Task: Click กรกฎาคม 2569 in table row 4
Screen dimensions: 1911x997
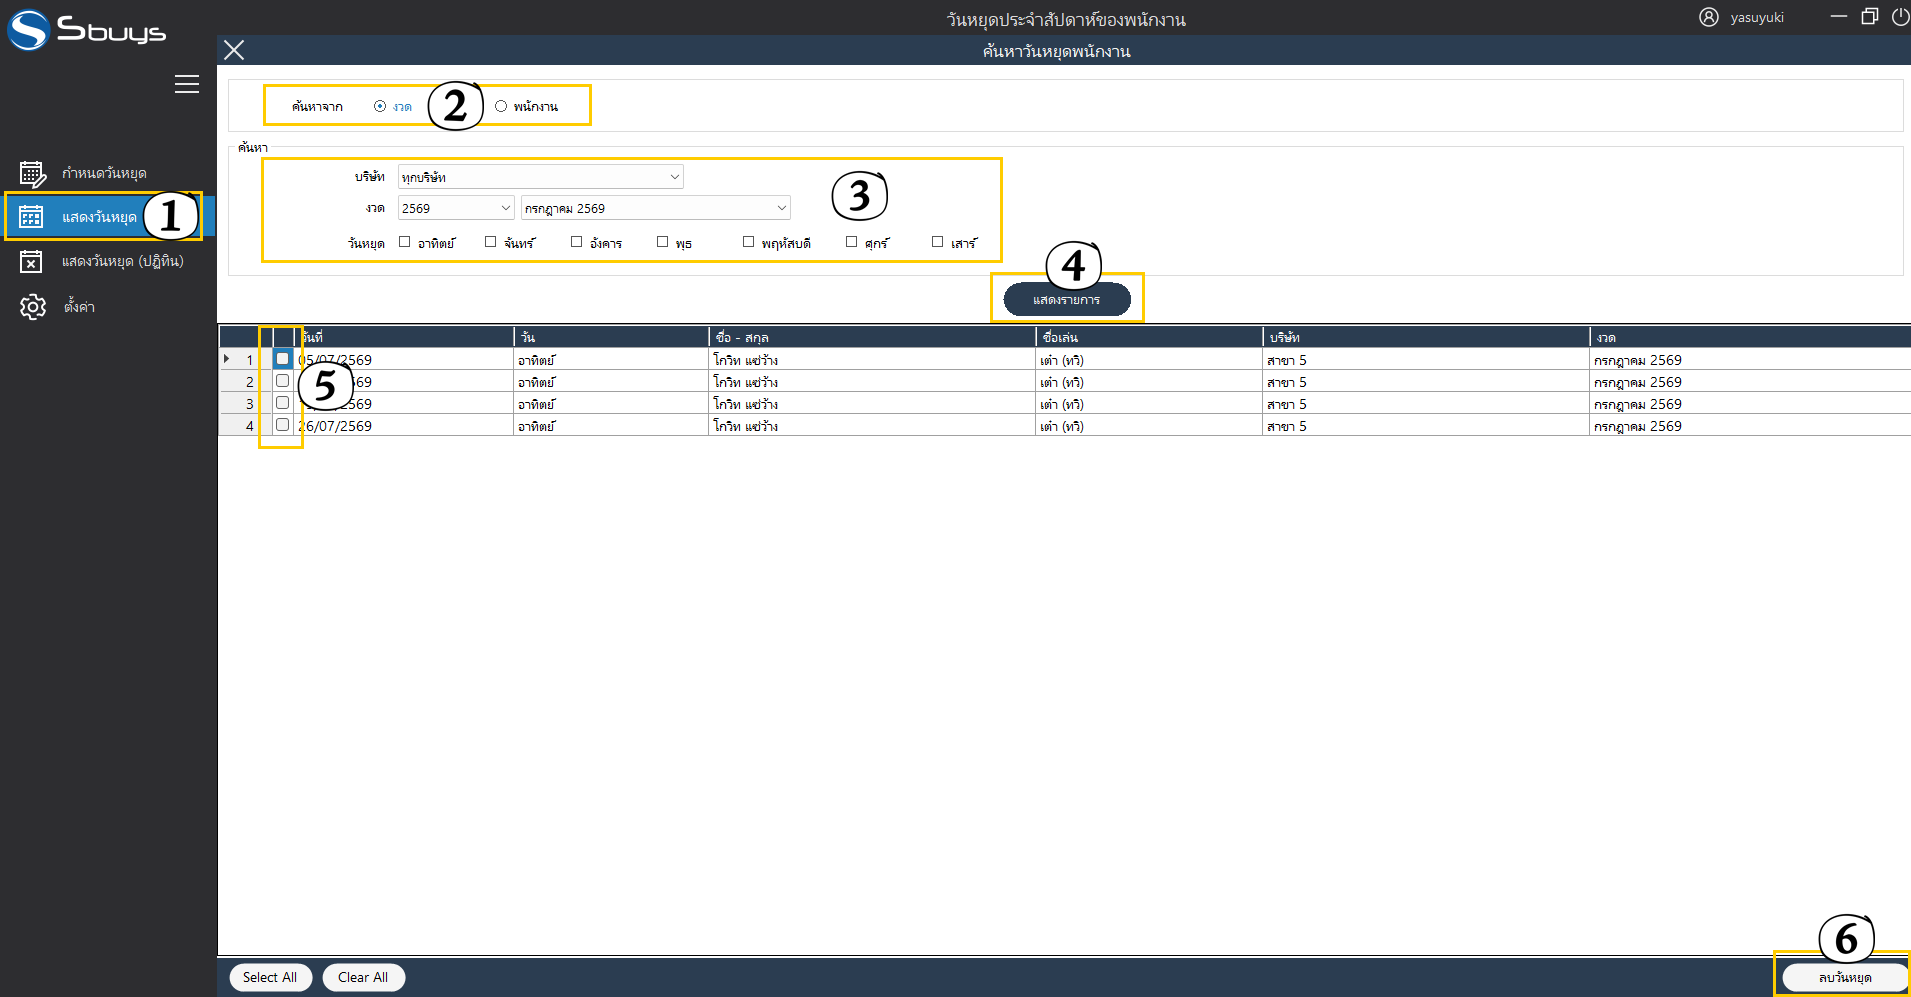Action: click(1638, 426)
